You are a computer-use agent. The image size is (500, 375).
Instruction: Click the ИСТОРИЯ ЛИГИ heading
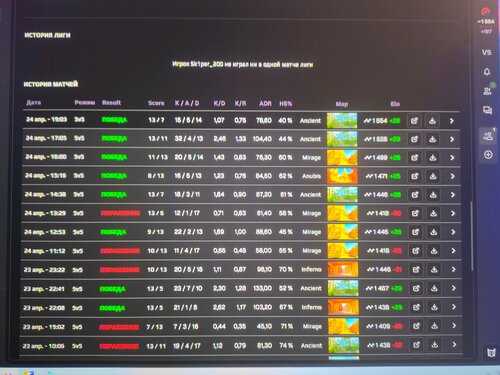click(x=47, y=35)
